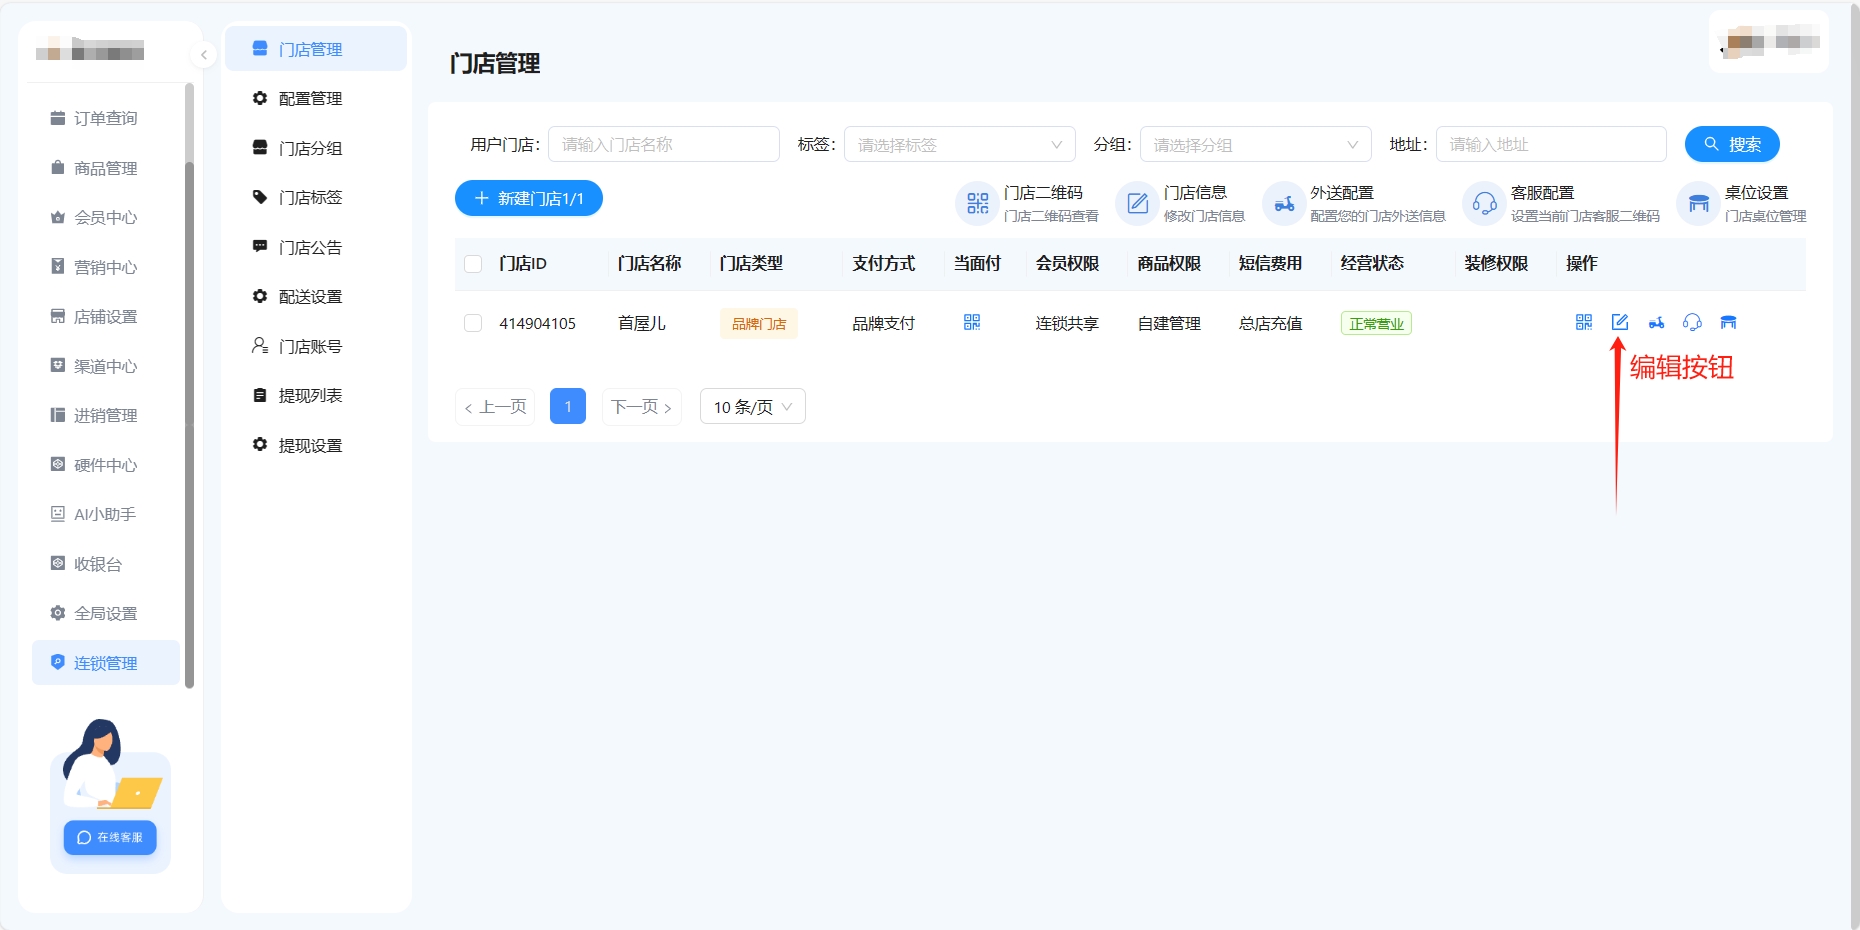Change page size from 10 条/页
The image size is (1860, 930).
(x=752, y=407)
